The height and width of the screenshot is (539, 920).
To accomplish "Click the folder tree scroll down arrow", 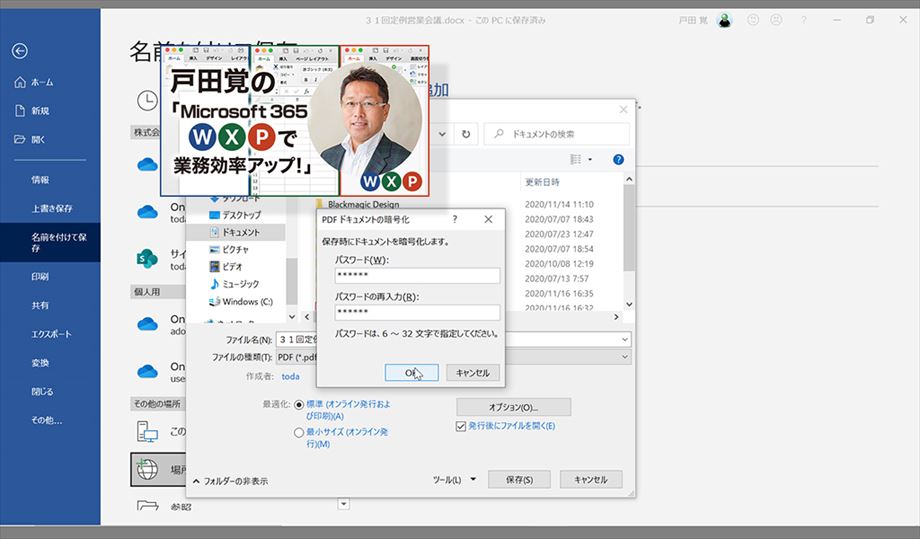I will tap(292, 317).
